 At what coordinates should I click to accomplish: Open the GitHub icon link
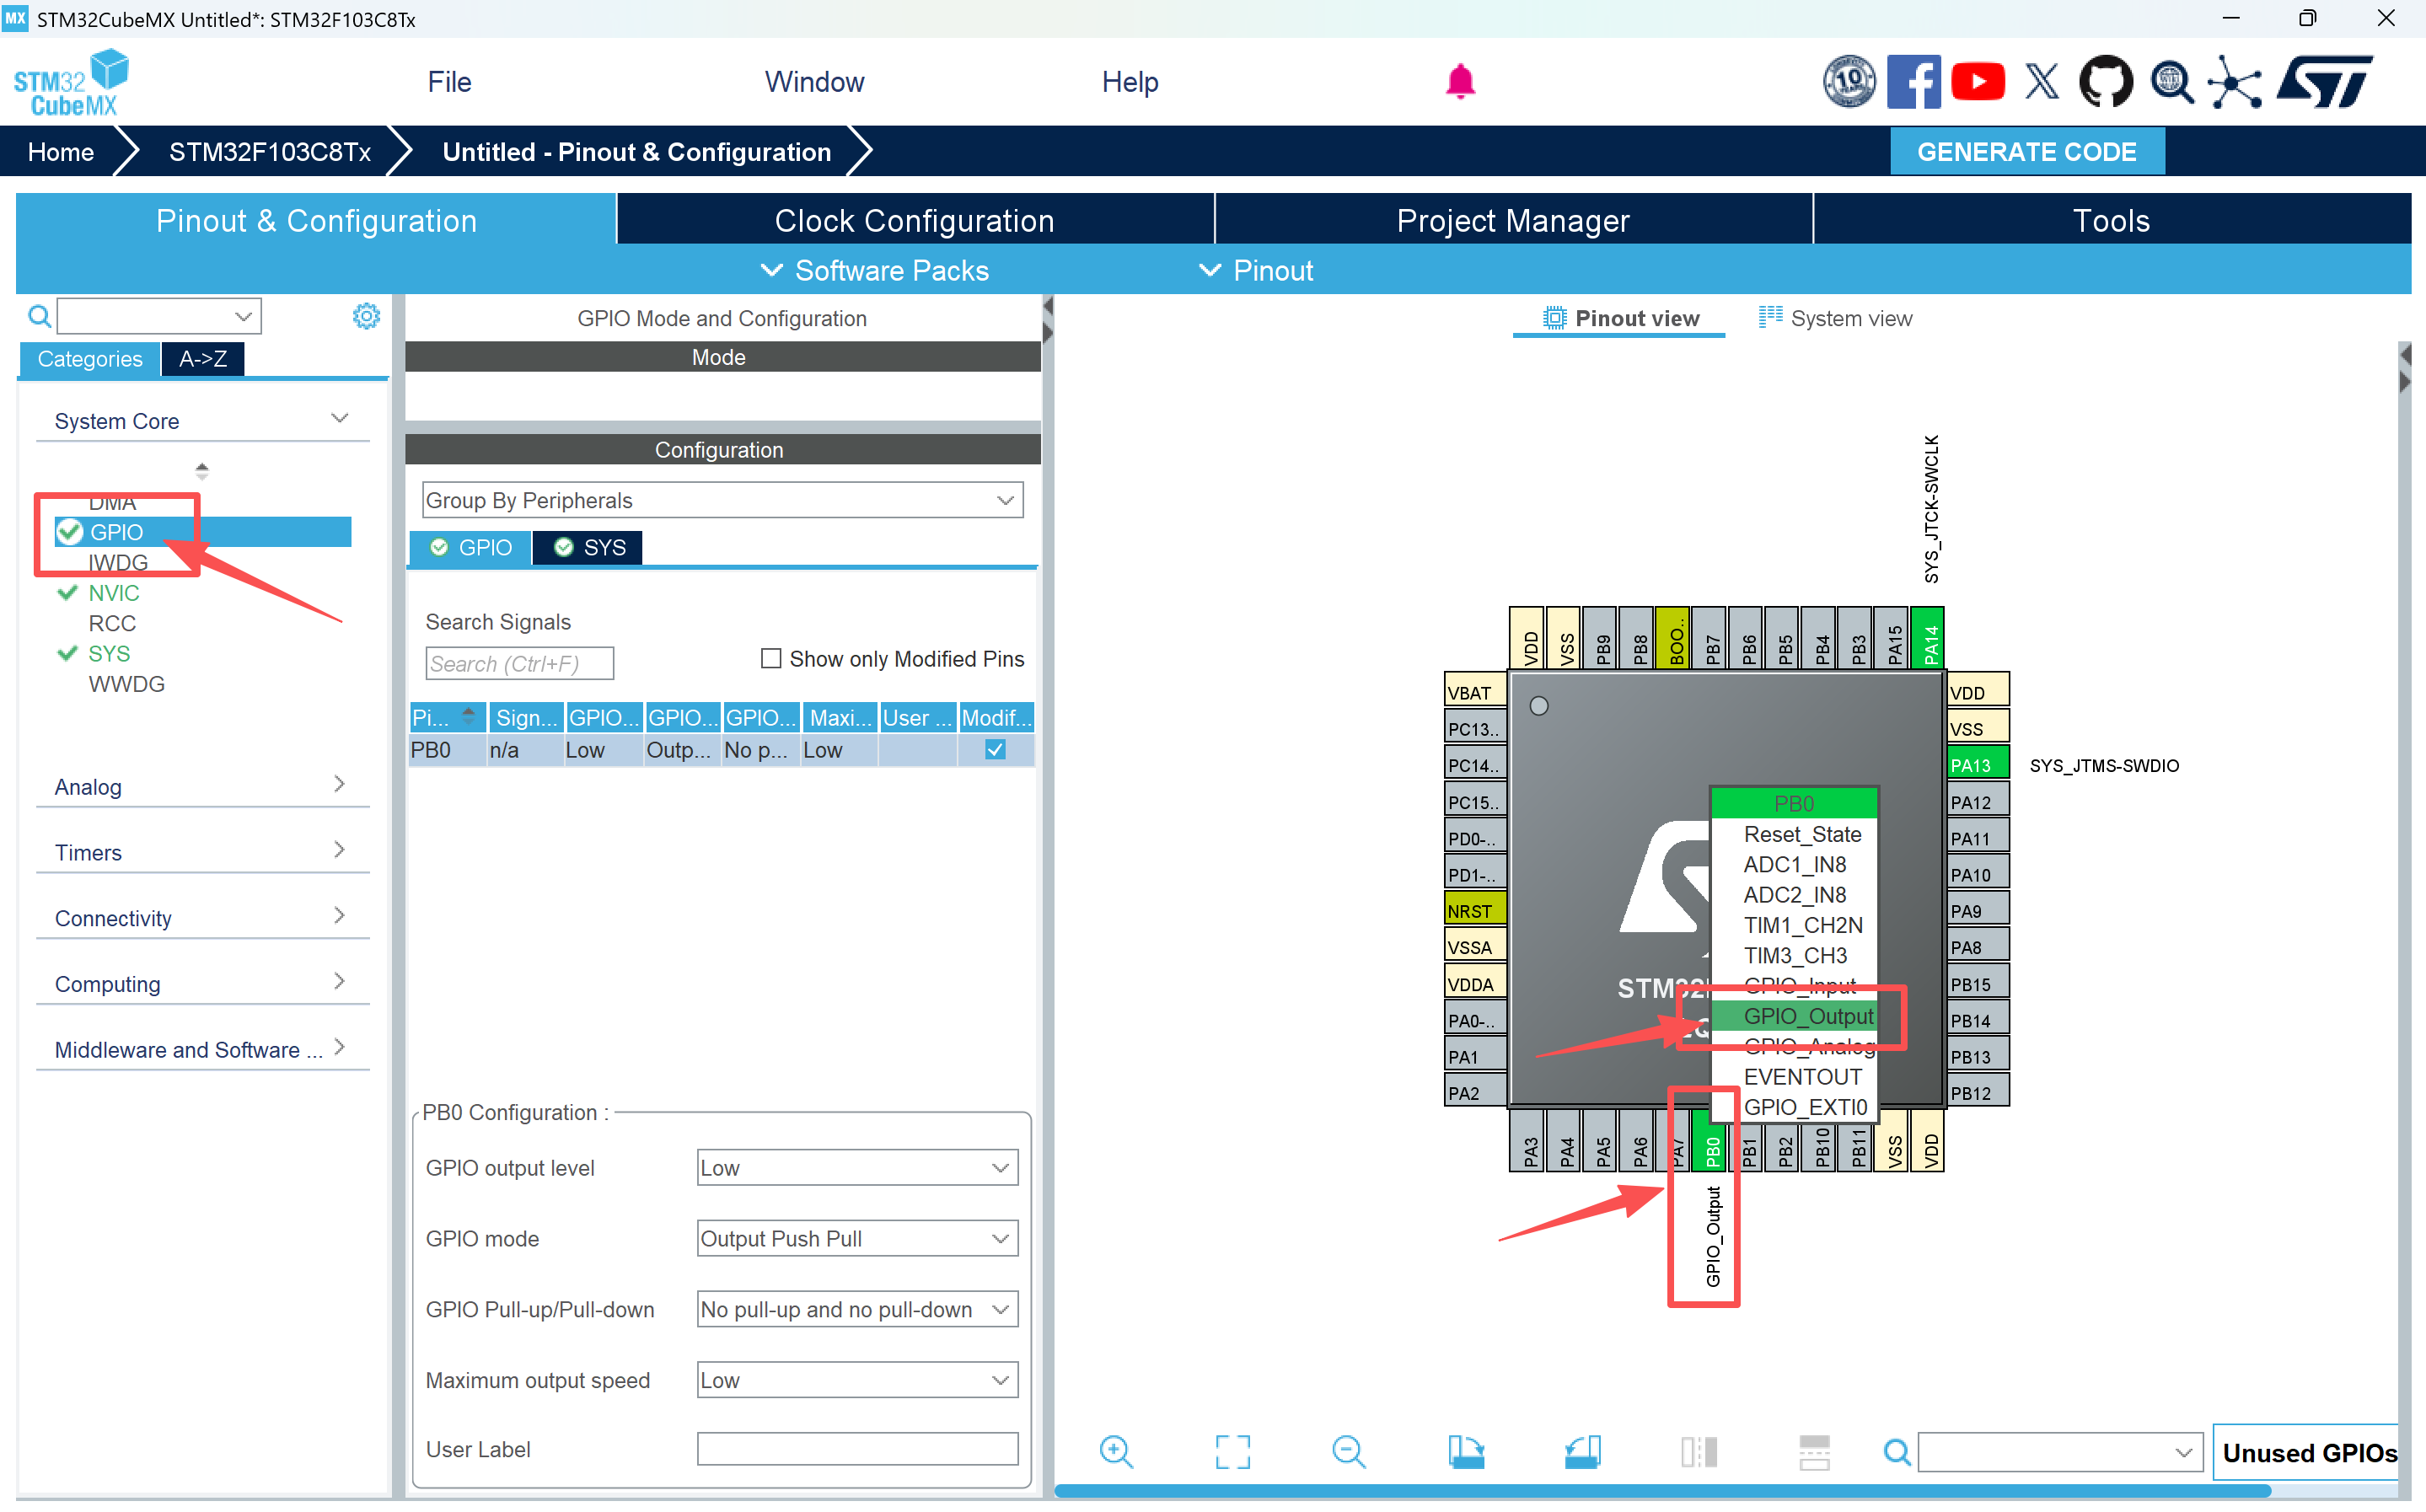(x=2105, y=81)
